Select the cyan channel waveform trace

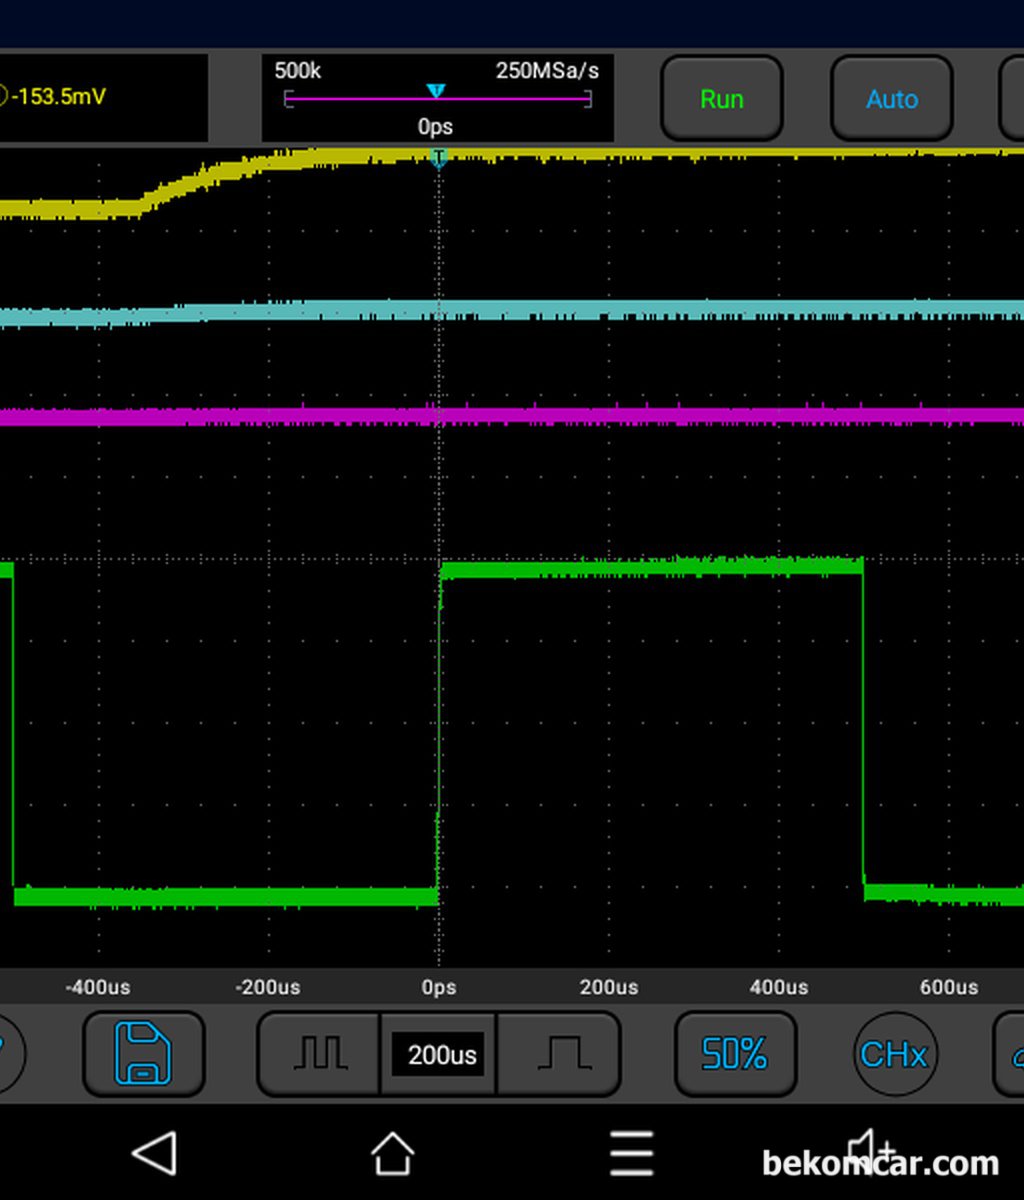(x=512, y=312)
